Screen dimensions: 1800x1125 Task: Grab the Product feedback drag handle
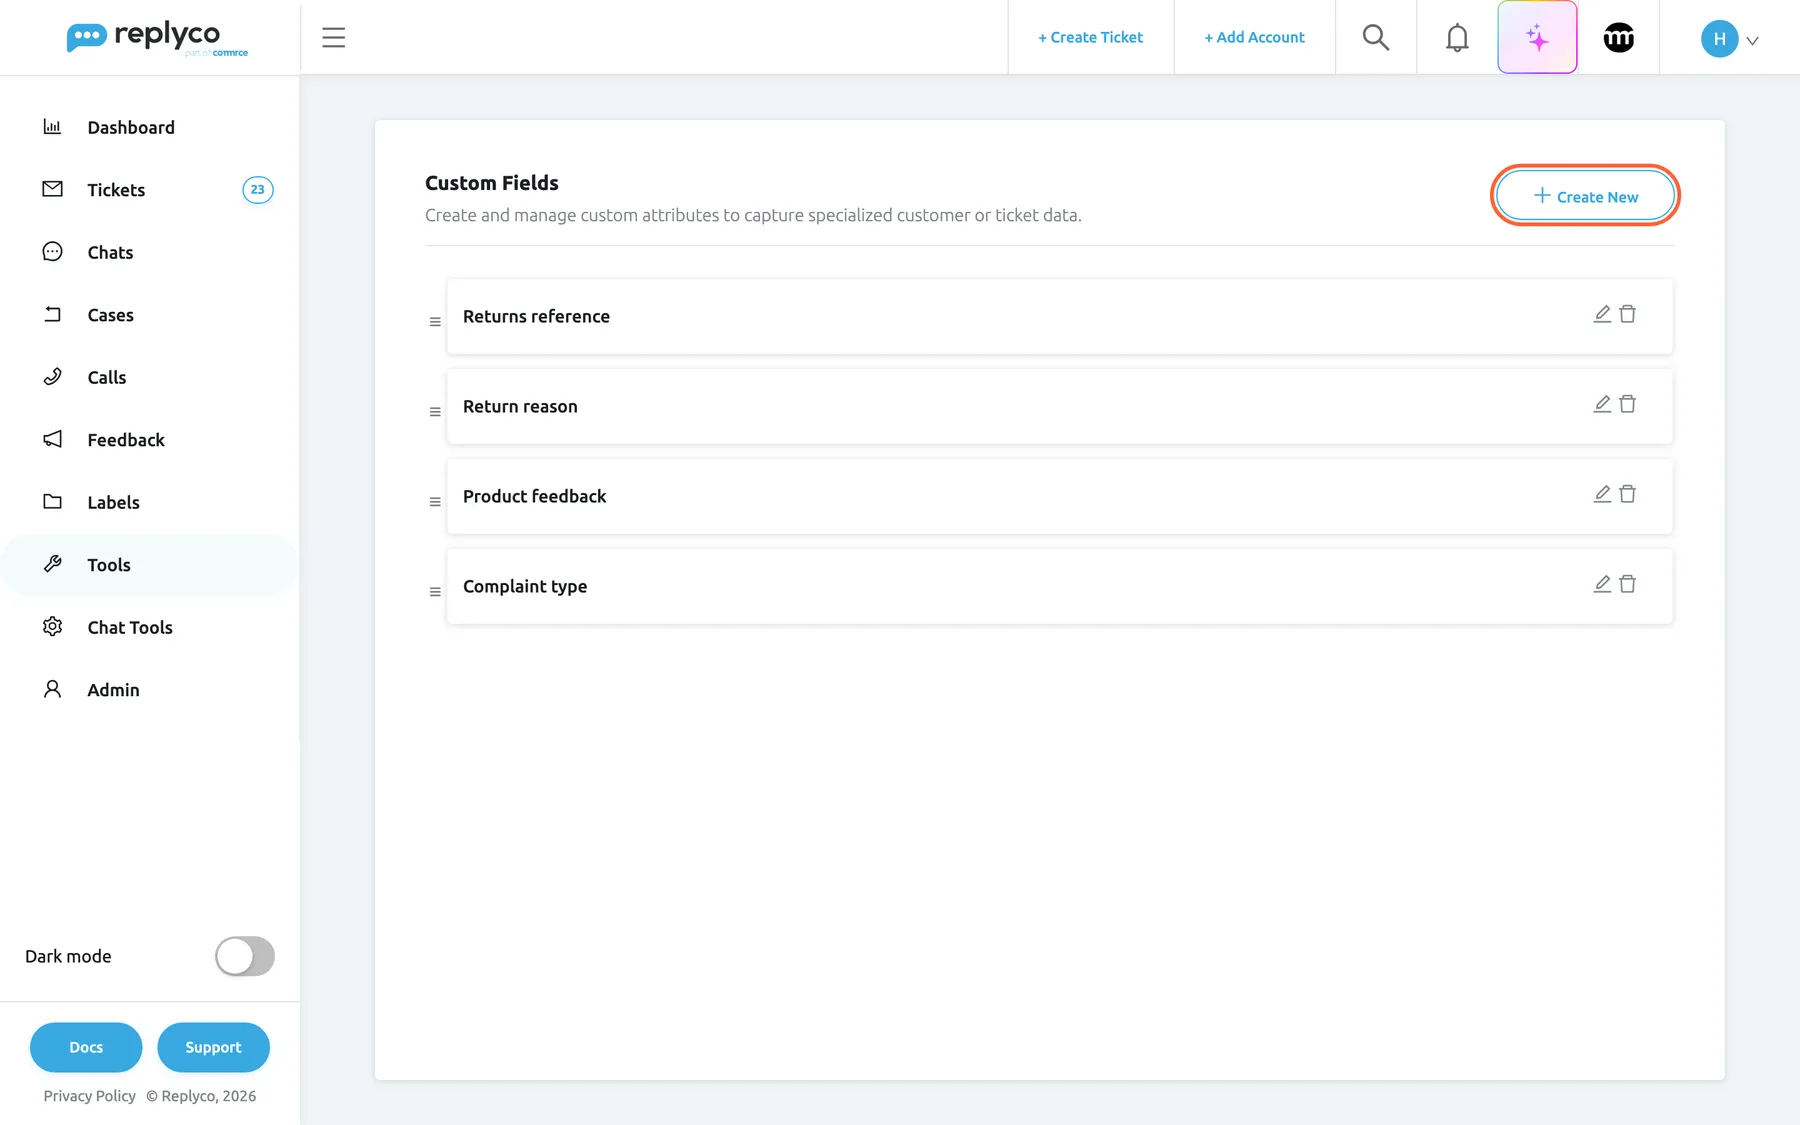[x=435, y=502]
